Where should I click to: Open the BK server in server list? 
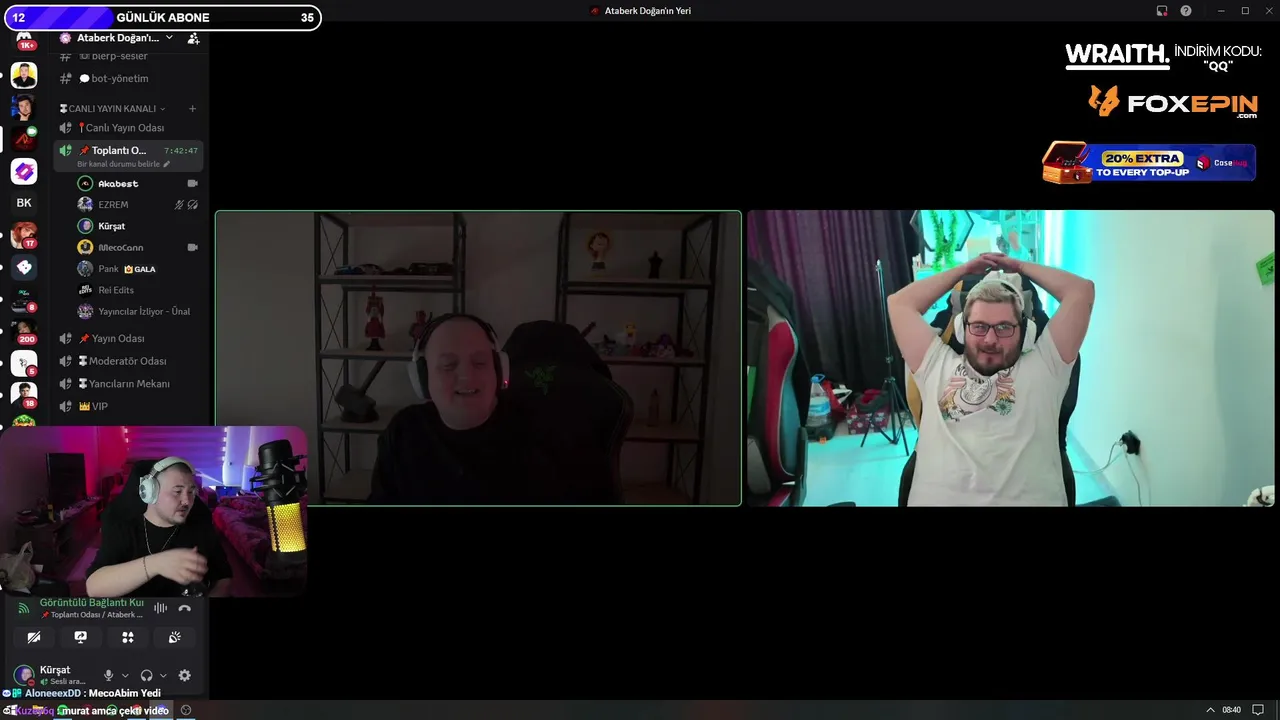coord(24,203)
